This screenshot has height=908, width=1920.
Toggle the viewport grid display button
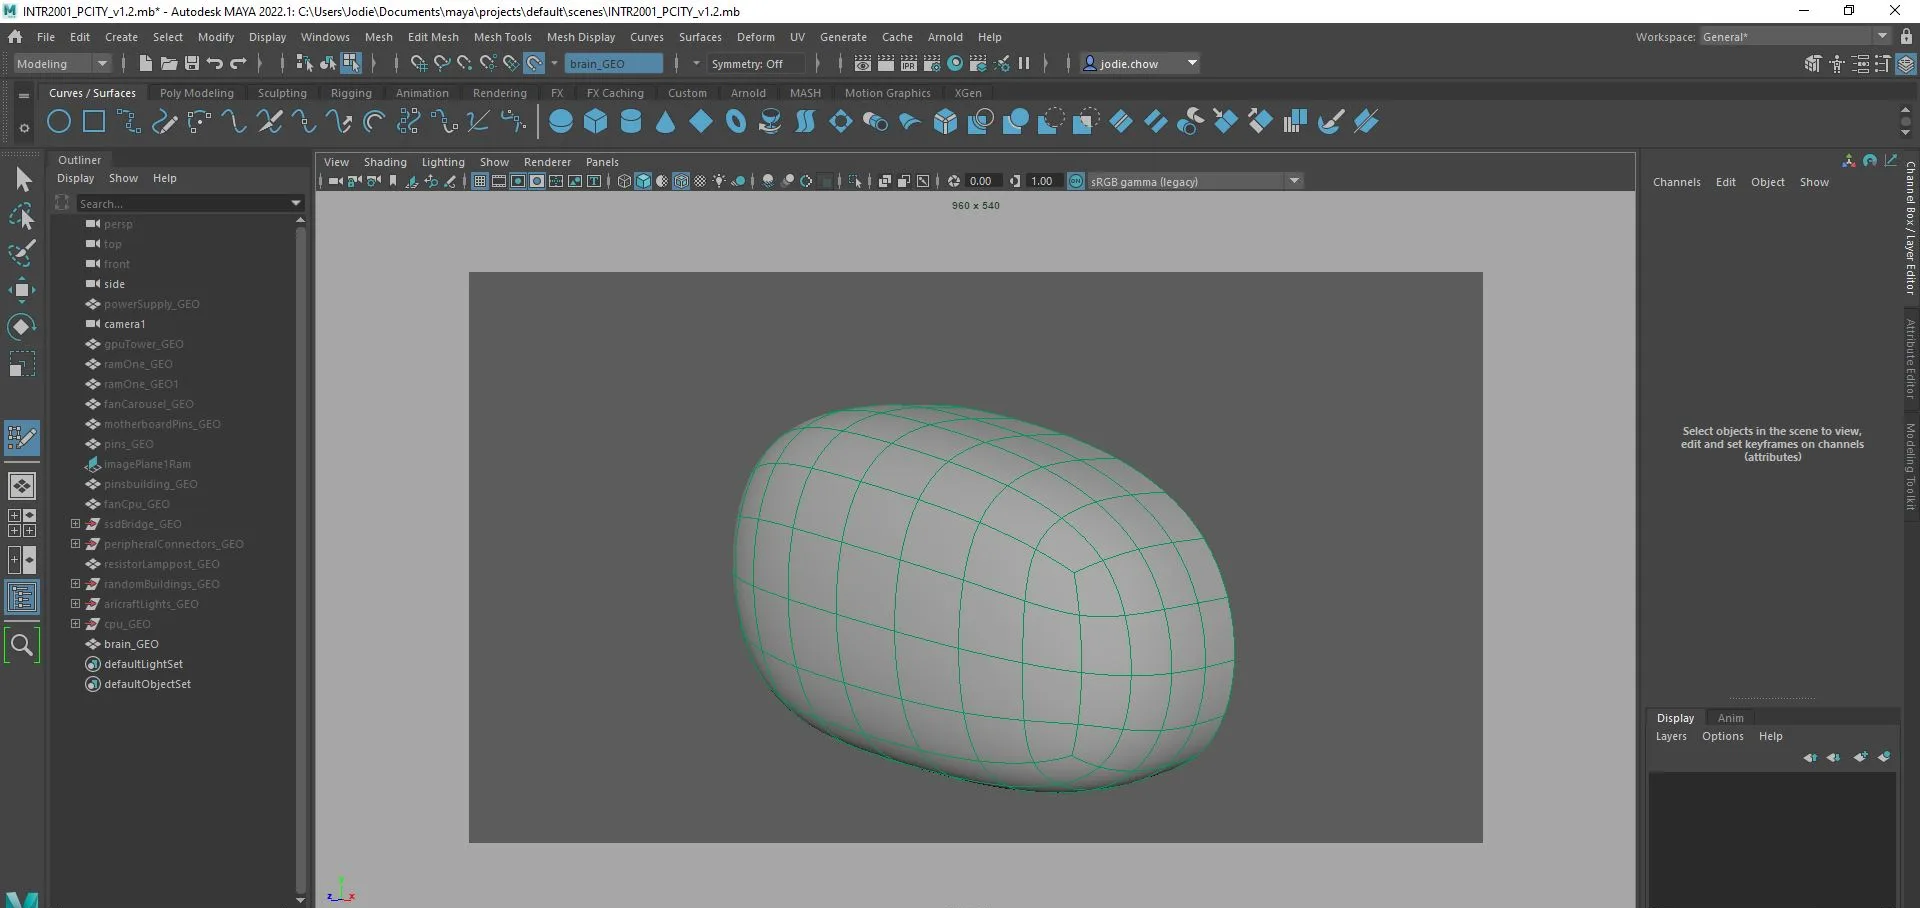(x=480, y=181)
